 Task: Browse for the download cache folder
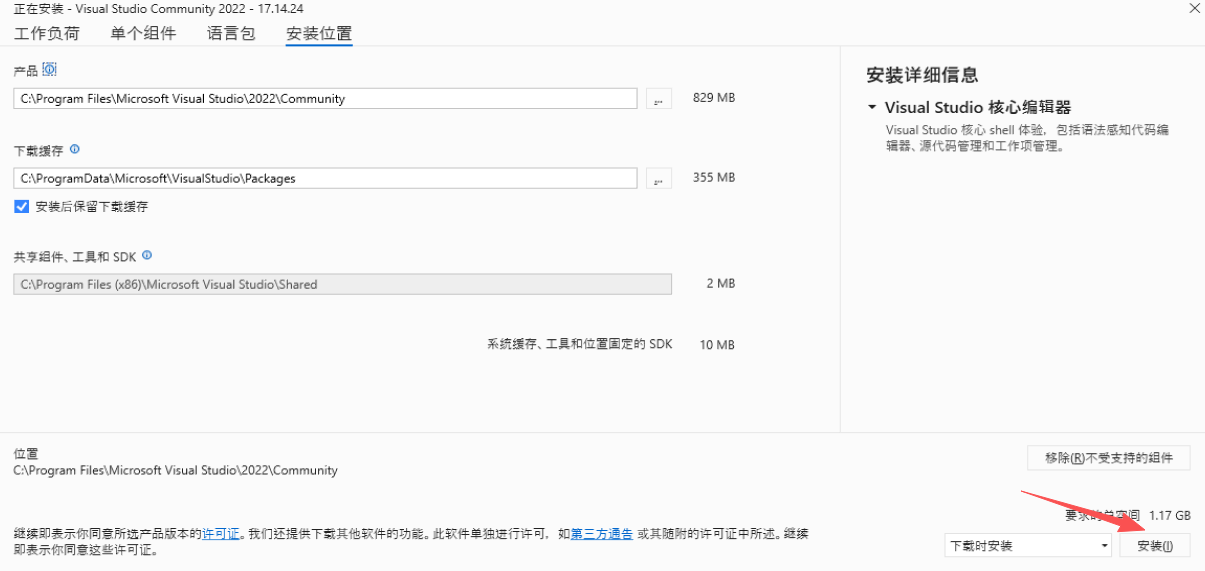[658, 179]
